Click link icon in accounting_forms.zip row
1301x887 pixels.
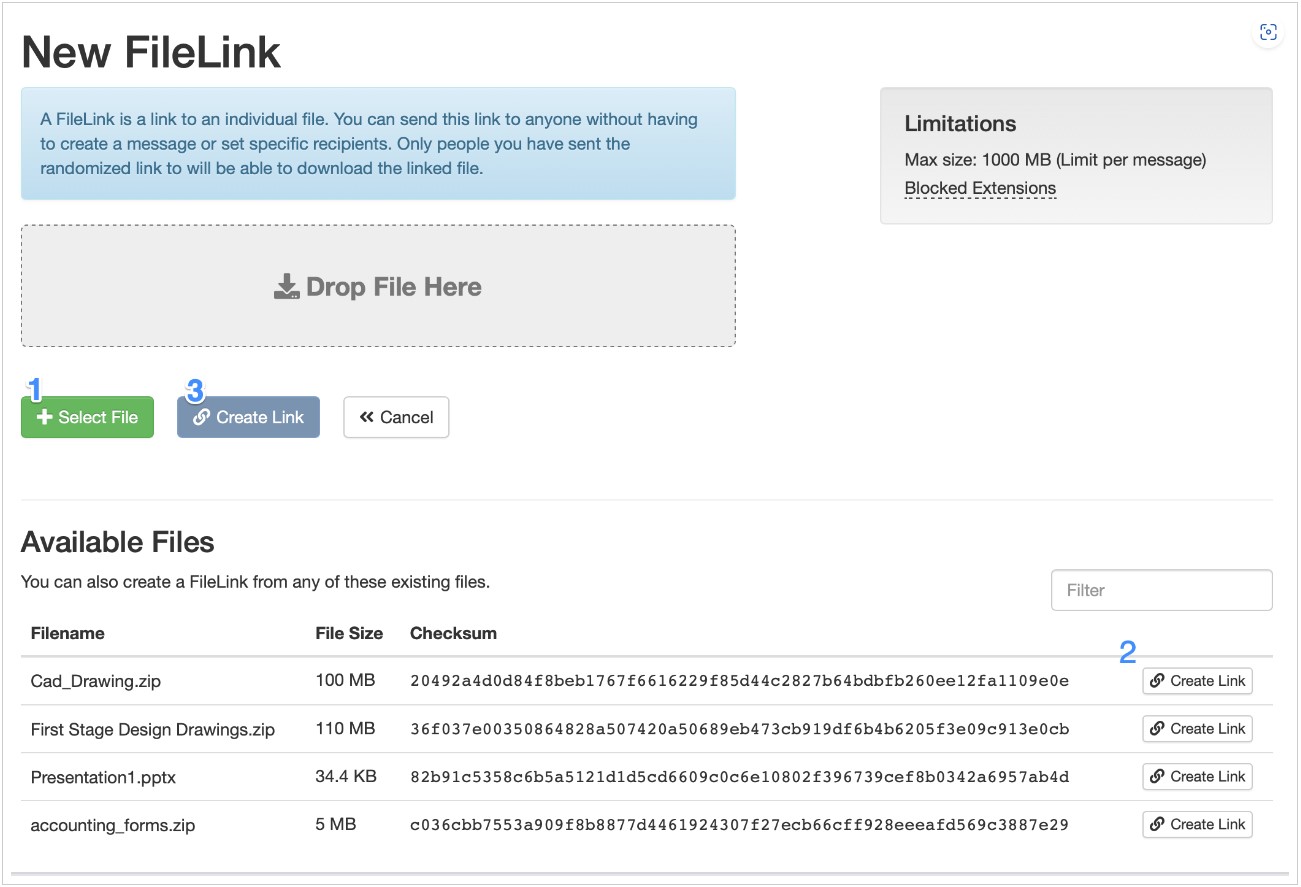(x=1157, y=825)
